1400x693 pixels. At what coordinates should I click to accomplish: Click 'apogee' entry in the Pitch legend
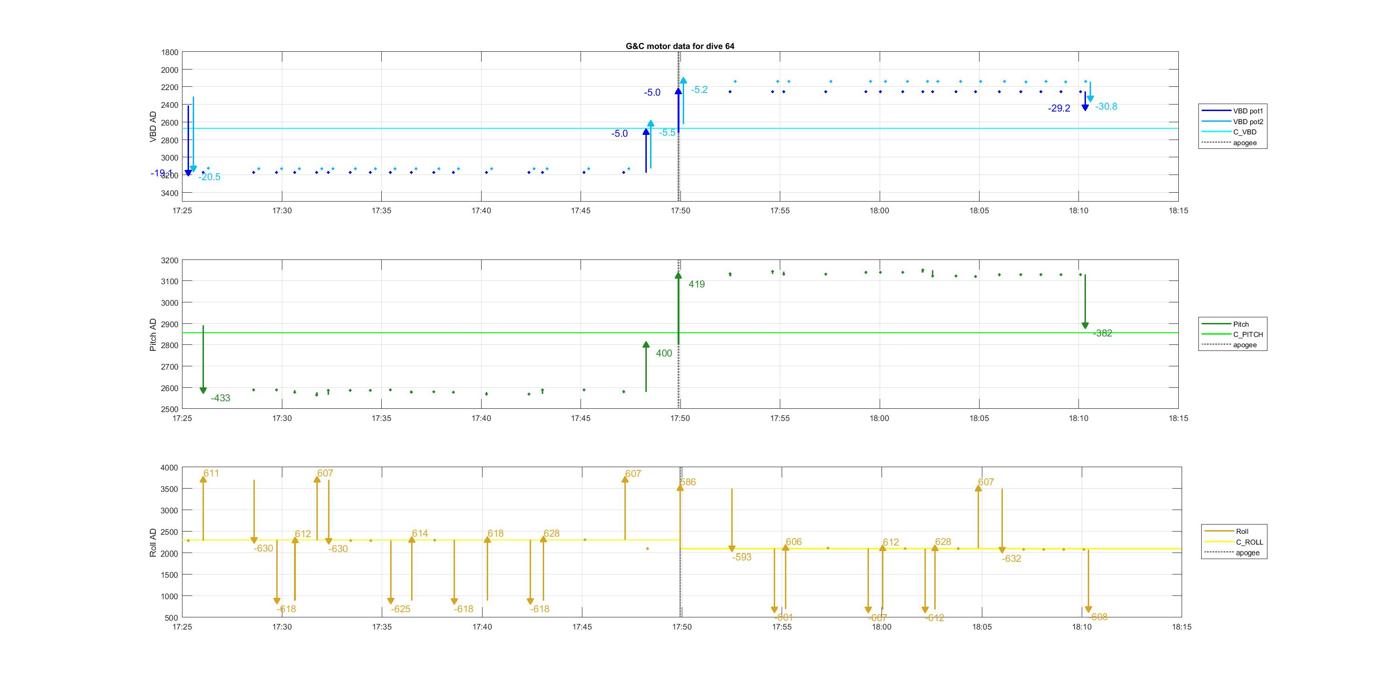click(1244, 345)
